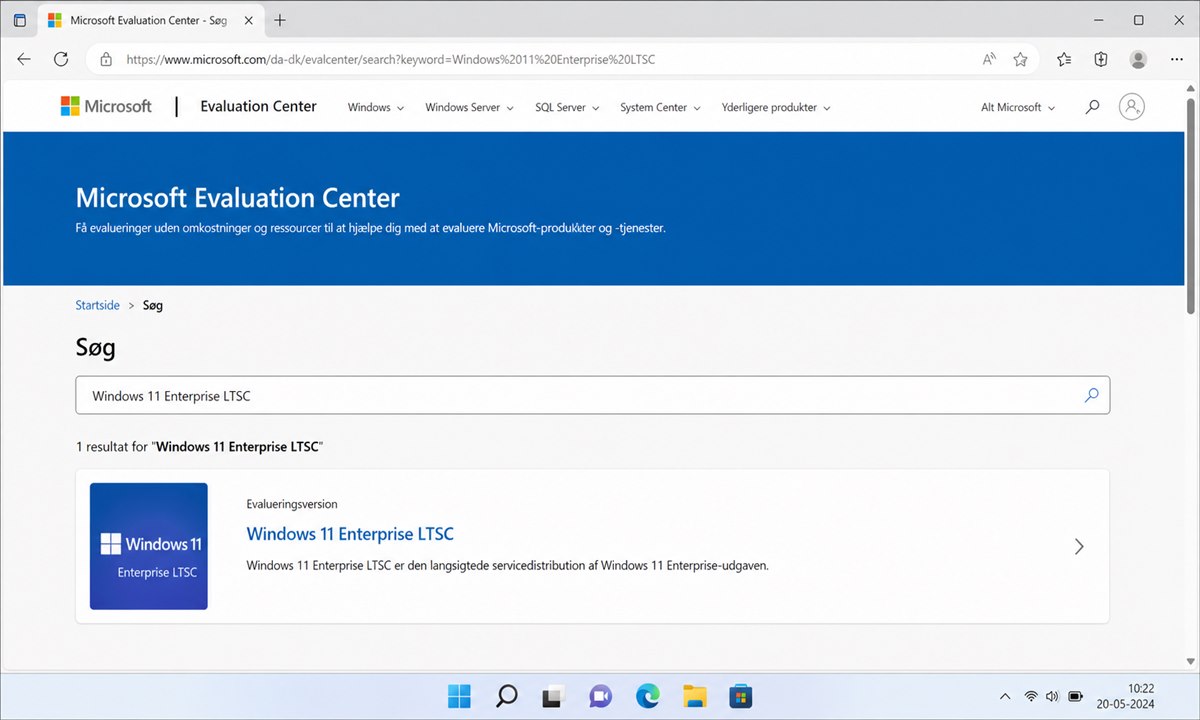The image size is (1200, 720).
Task: Click the Microsoft logo
Action: 106,106
